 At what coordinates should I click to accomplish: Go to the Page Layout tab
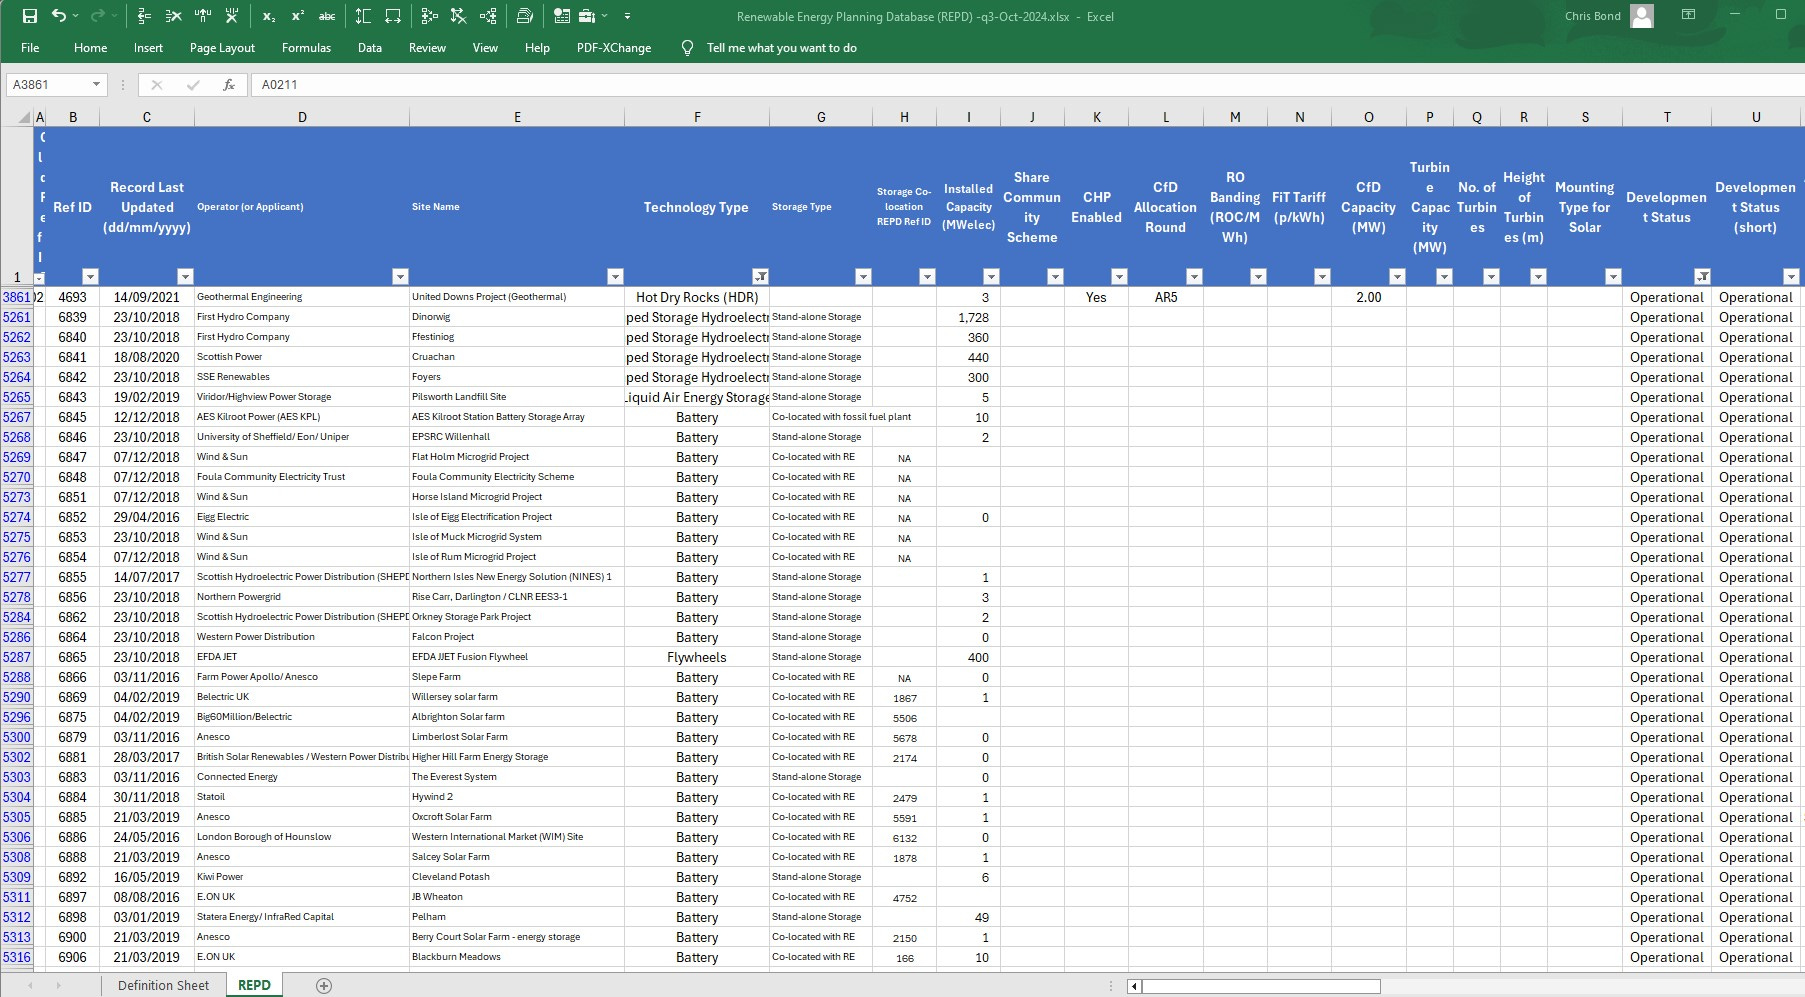[x=222, y=48]
